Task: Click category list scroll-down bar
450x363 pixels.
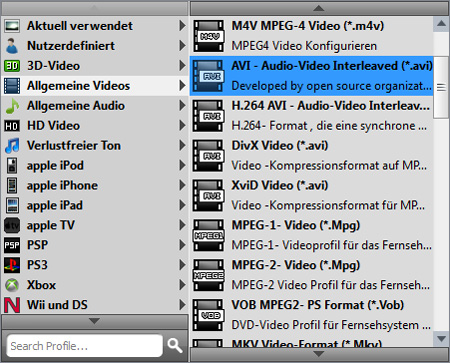Action: (95, 322)
